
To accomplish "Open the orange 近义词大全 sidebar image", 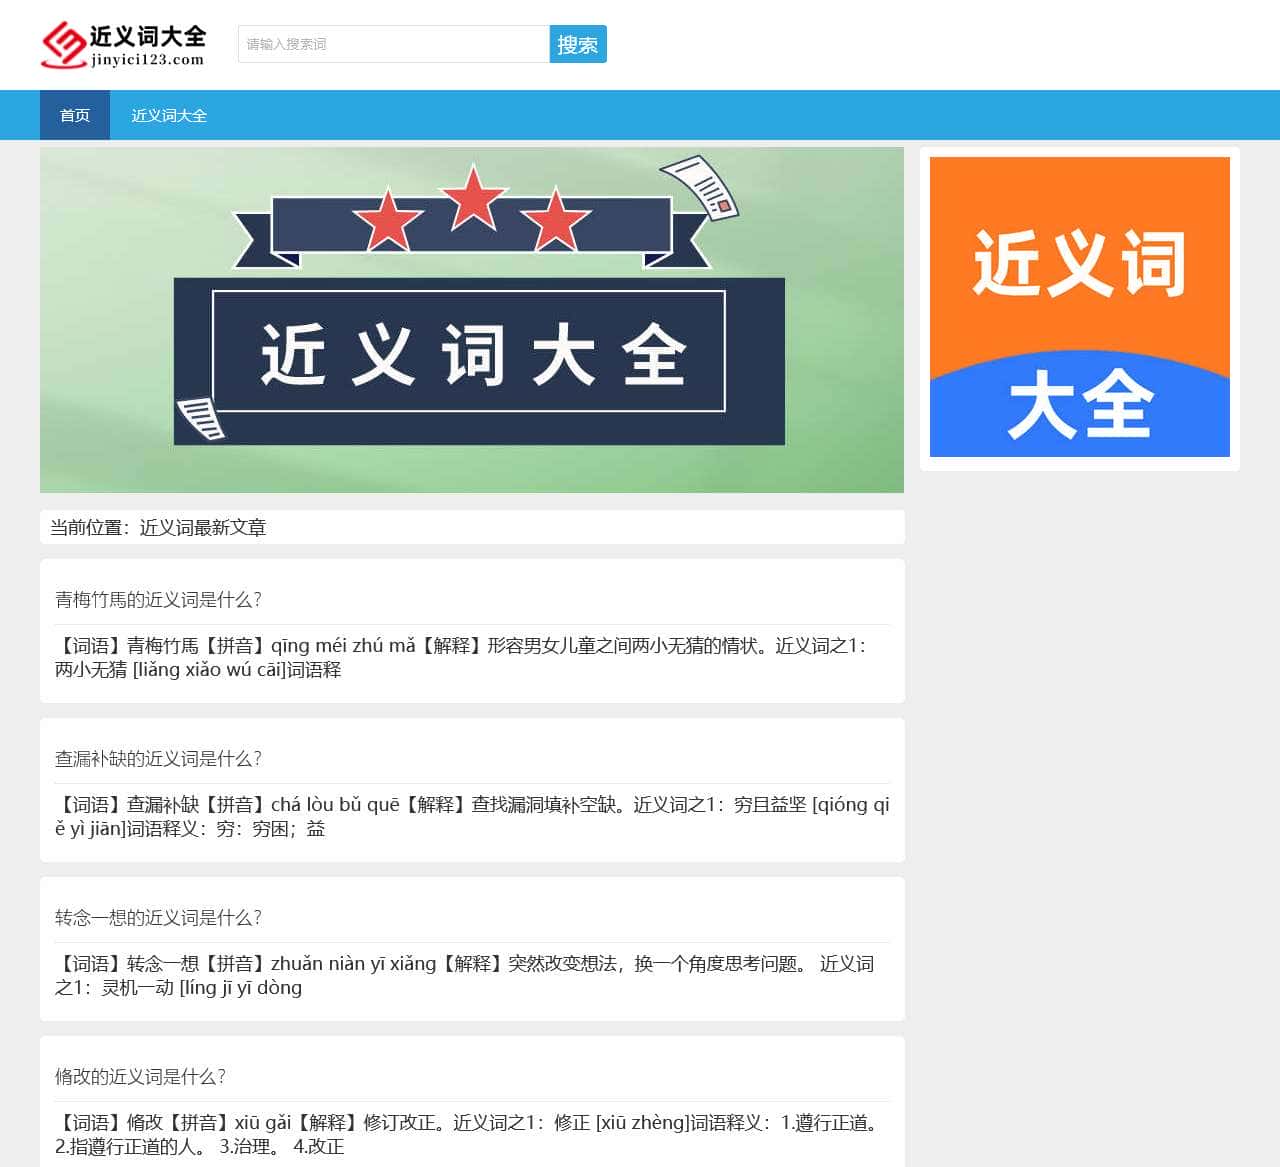I will coord(1078,307).
